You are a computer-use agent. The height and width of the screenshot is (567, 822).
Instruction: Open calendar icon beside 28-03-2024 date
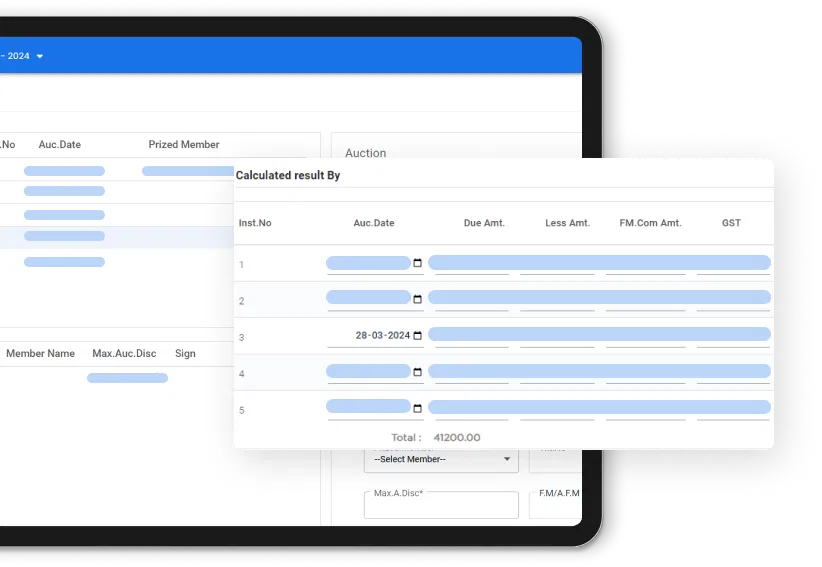click(x=417, y=335)
